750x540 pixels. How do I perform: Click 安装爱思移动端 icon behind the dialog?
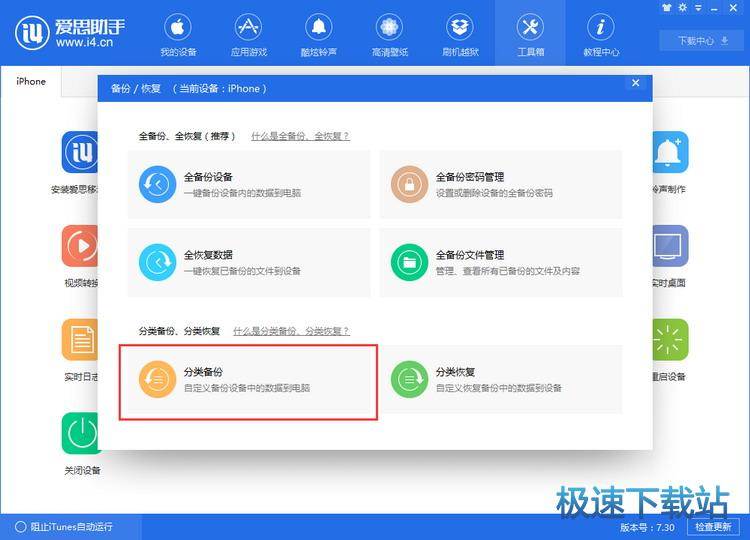click(80, 152)
